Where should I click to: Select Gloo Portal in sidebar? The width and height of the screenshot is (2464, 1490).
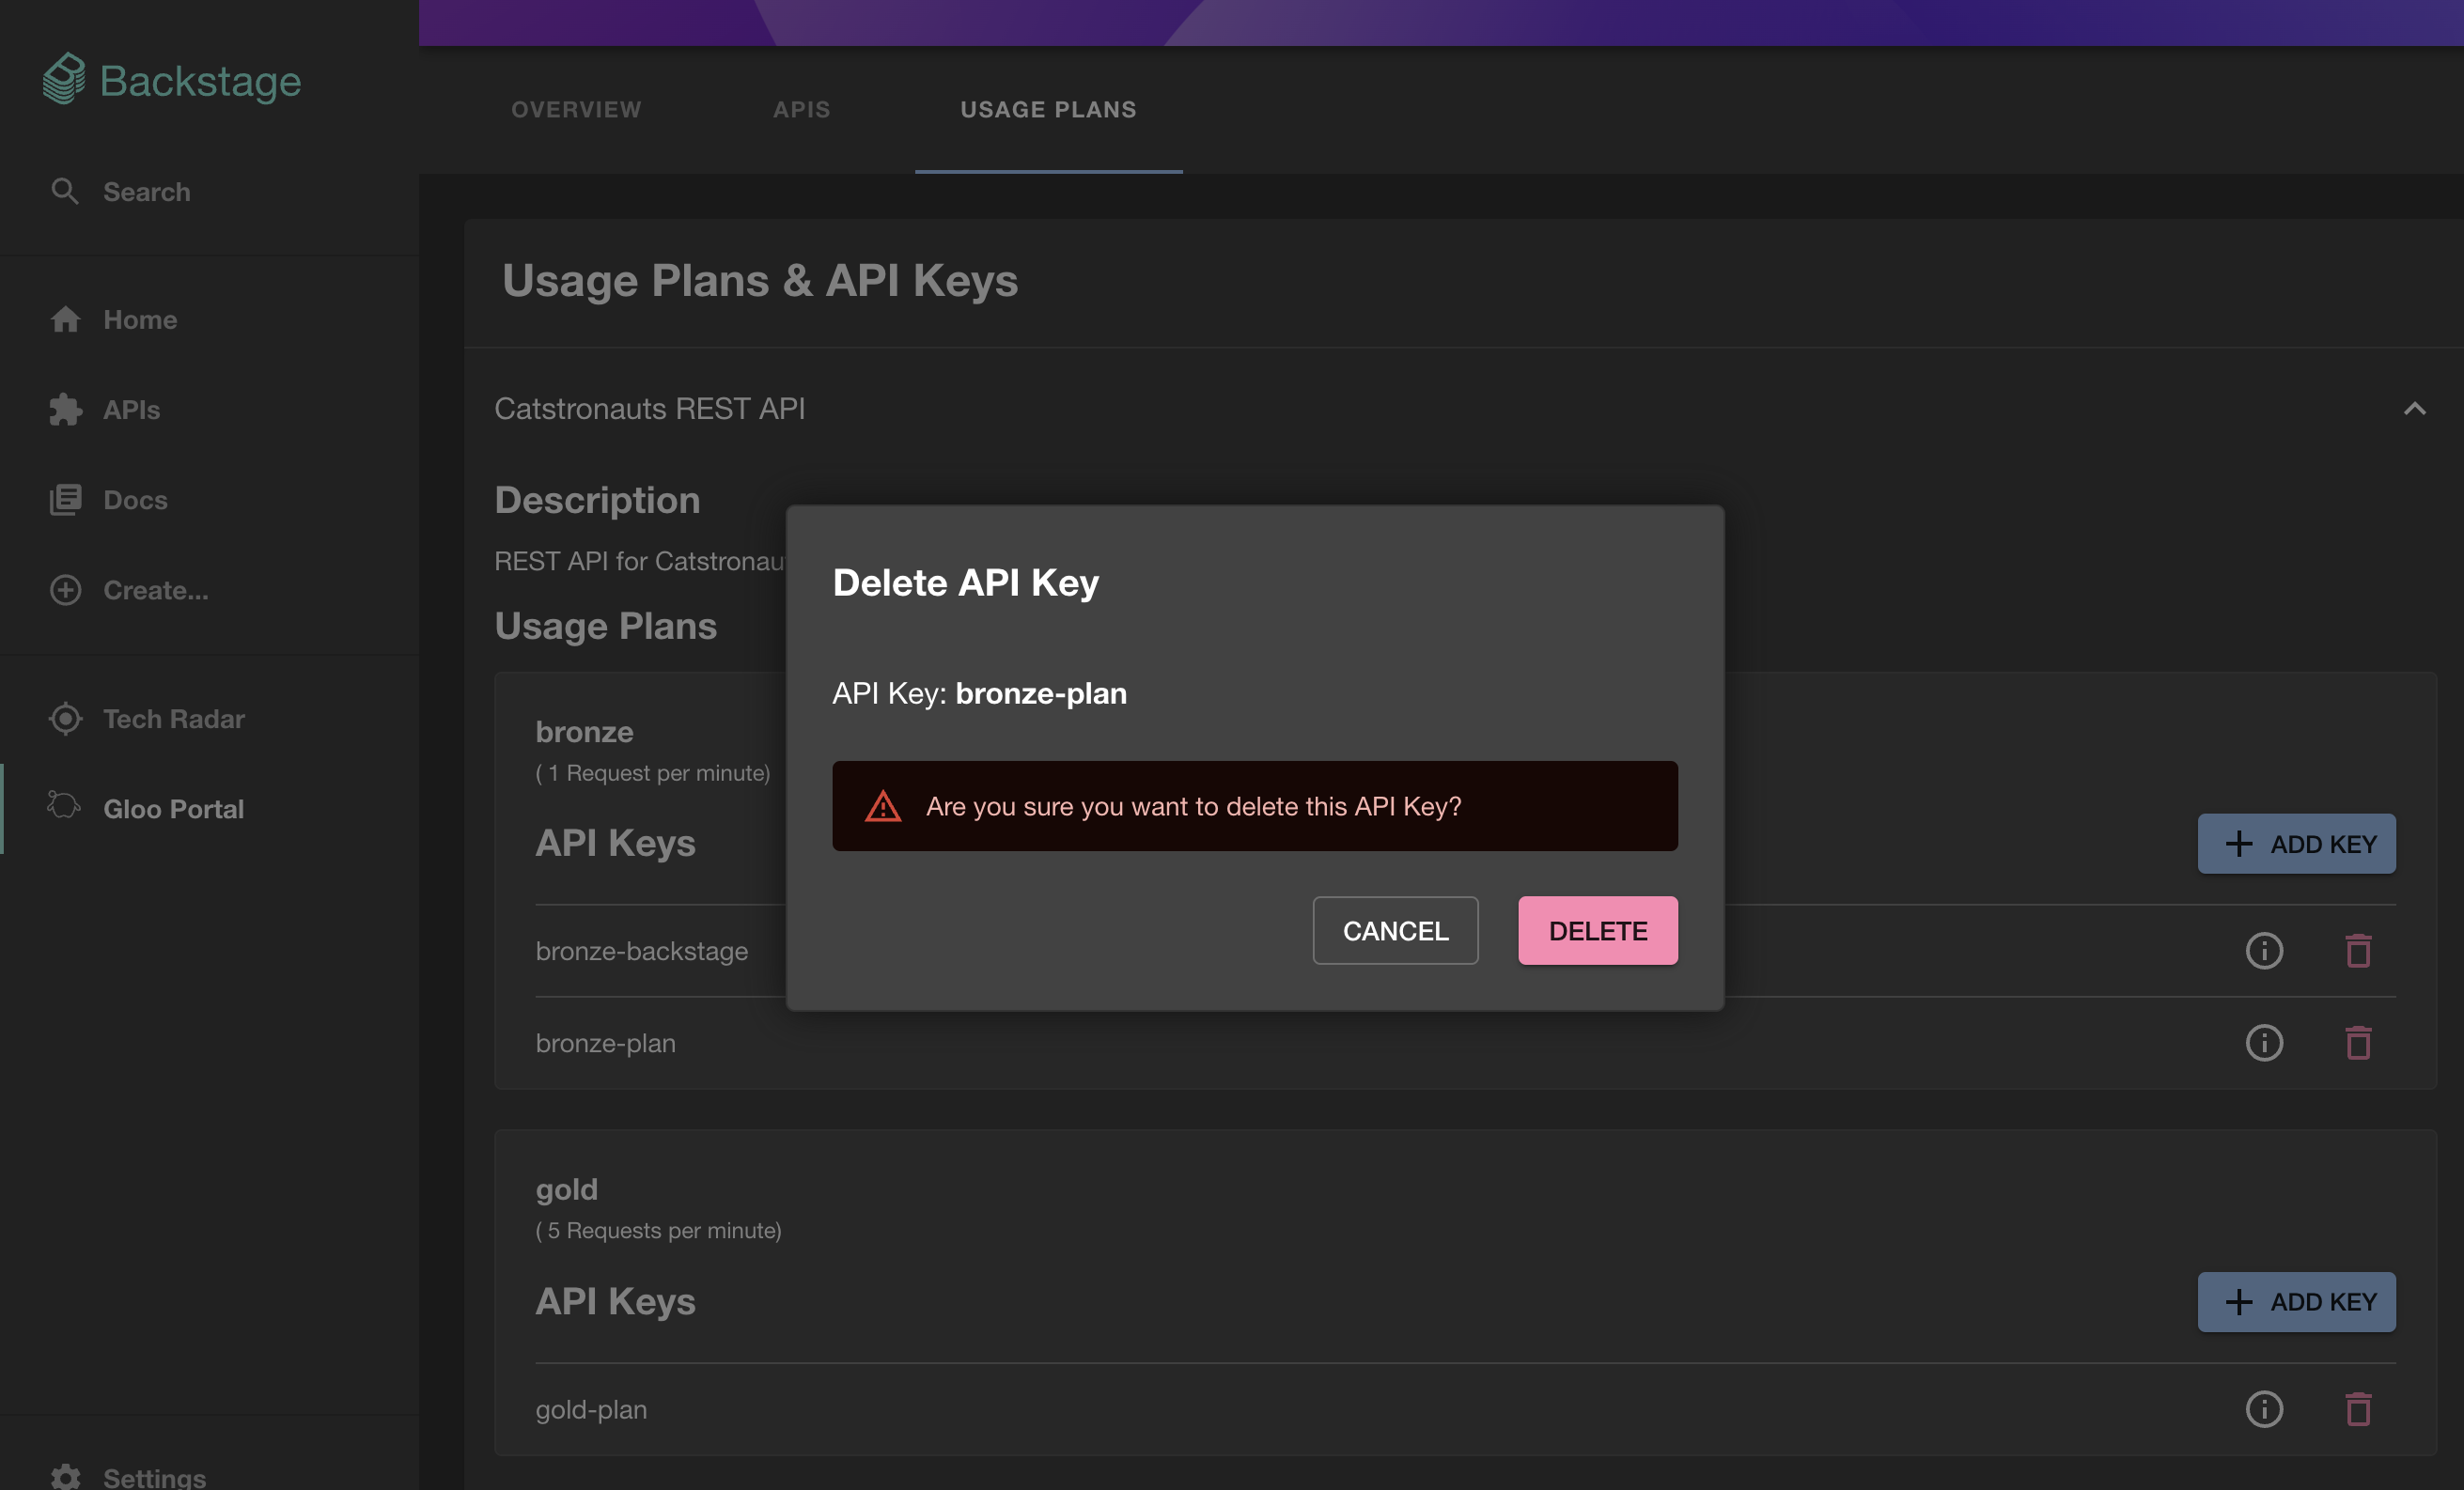pyautogui.click(x=172, y=808)
